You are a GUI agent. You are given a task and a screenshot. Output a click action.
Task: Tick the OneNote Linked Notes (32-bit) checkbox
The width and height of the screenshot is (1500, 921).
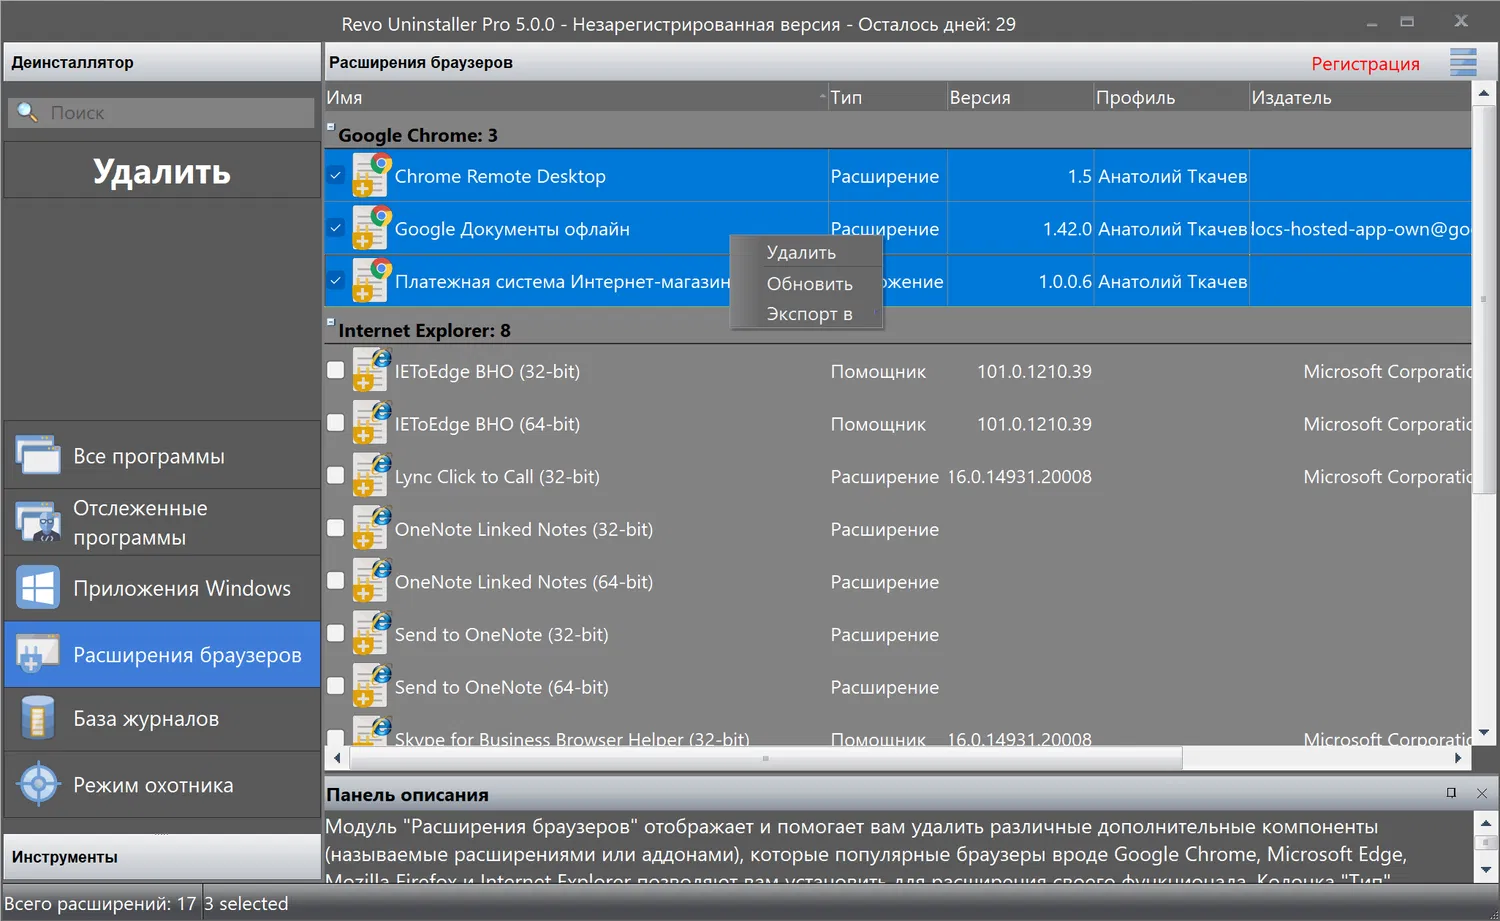(x=336, y=528)
